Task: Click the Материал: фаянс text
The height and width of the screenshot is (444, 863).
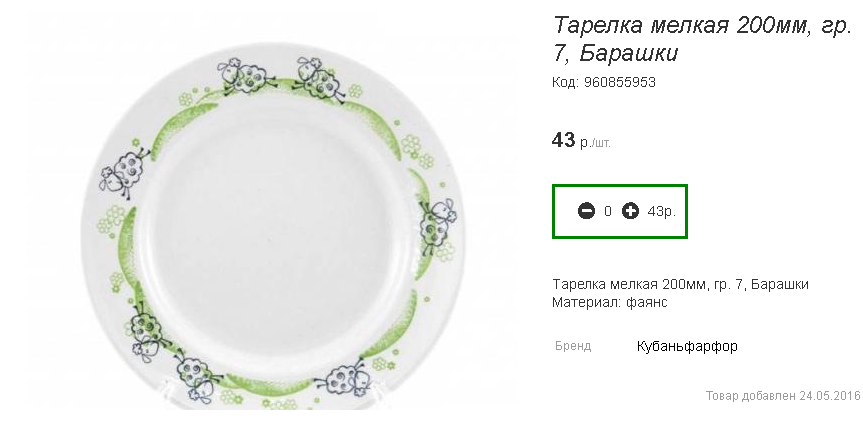Action: click(609, 302)
